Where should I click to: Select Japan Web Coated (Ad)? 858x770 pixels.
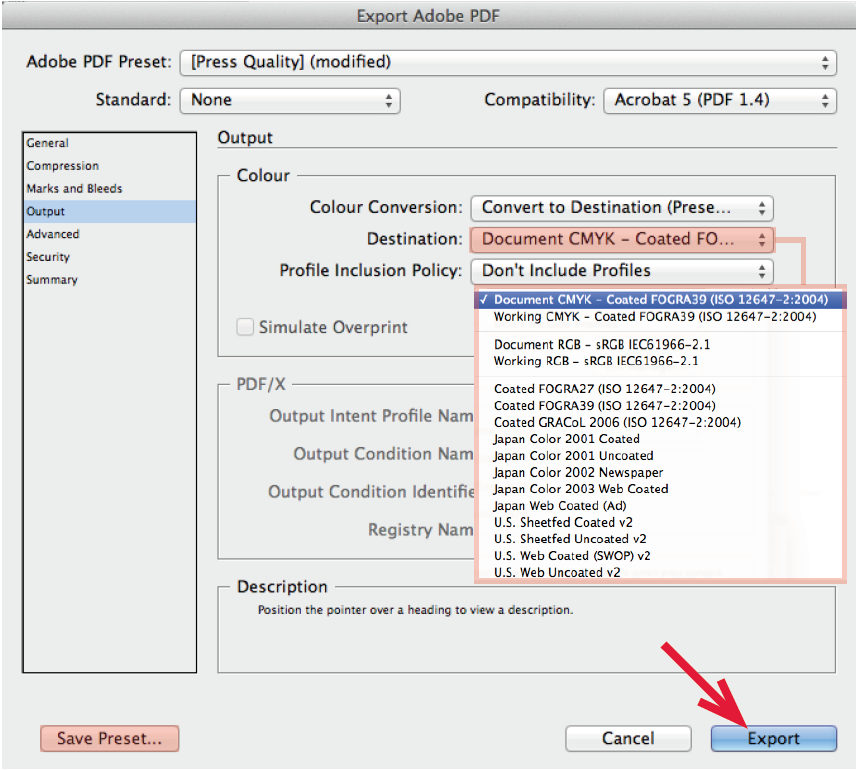[x=660, y=506]
